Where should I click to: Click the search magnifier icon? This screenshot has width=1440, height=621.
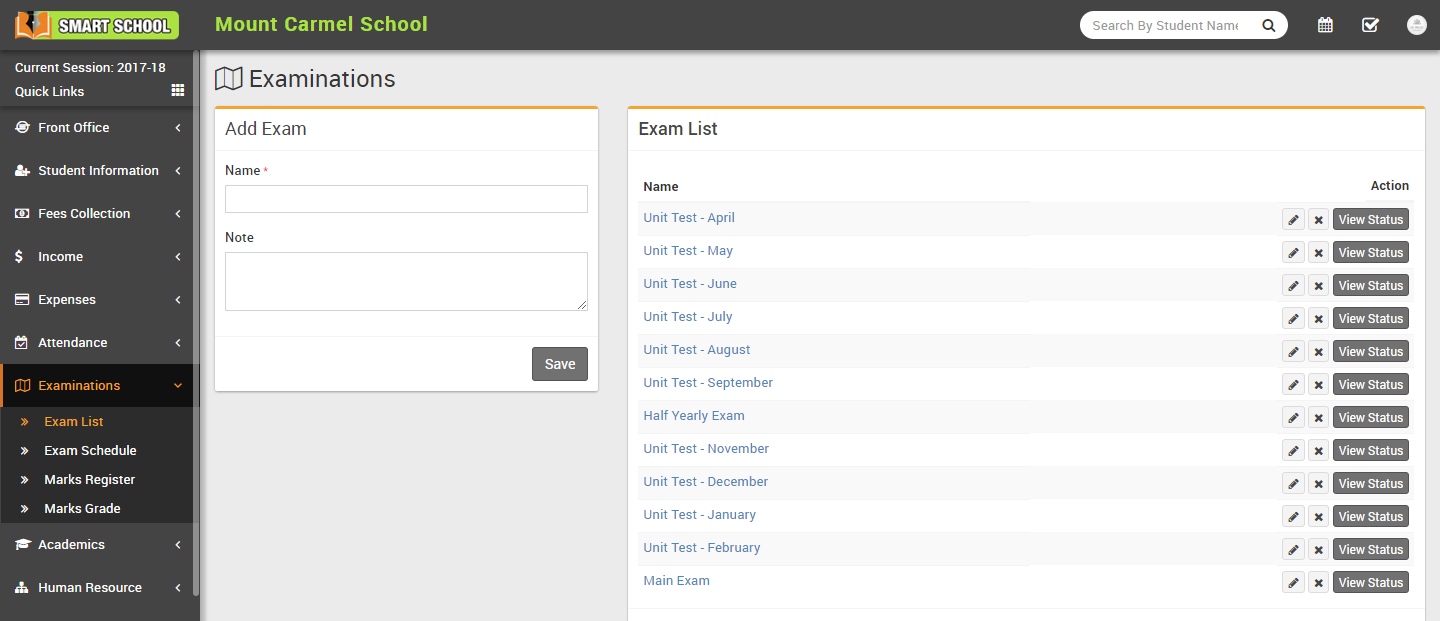1268,26
